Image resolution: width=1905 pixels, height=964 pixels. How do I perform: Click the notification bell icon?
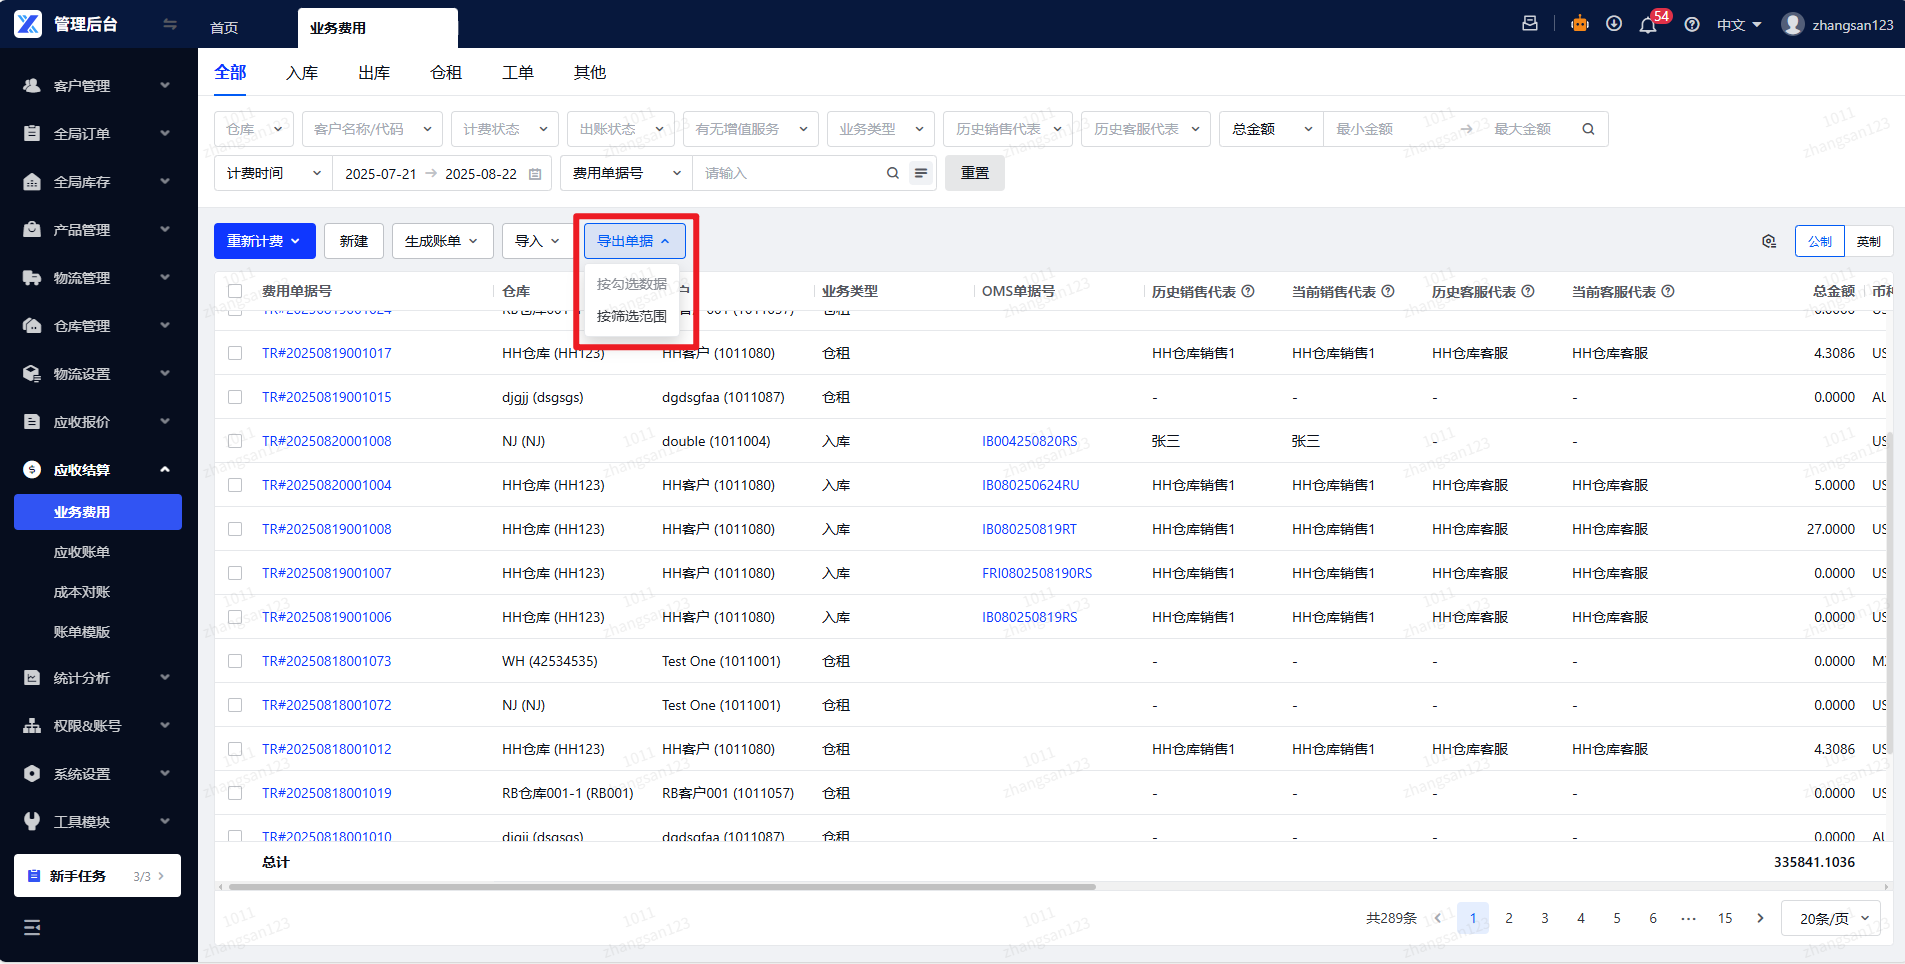[1647, 25]
